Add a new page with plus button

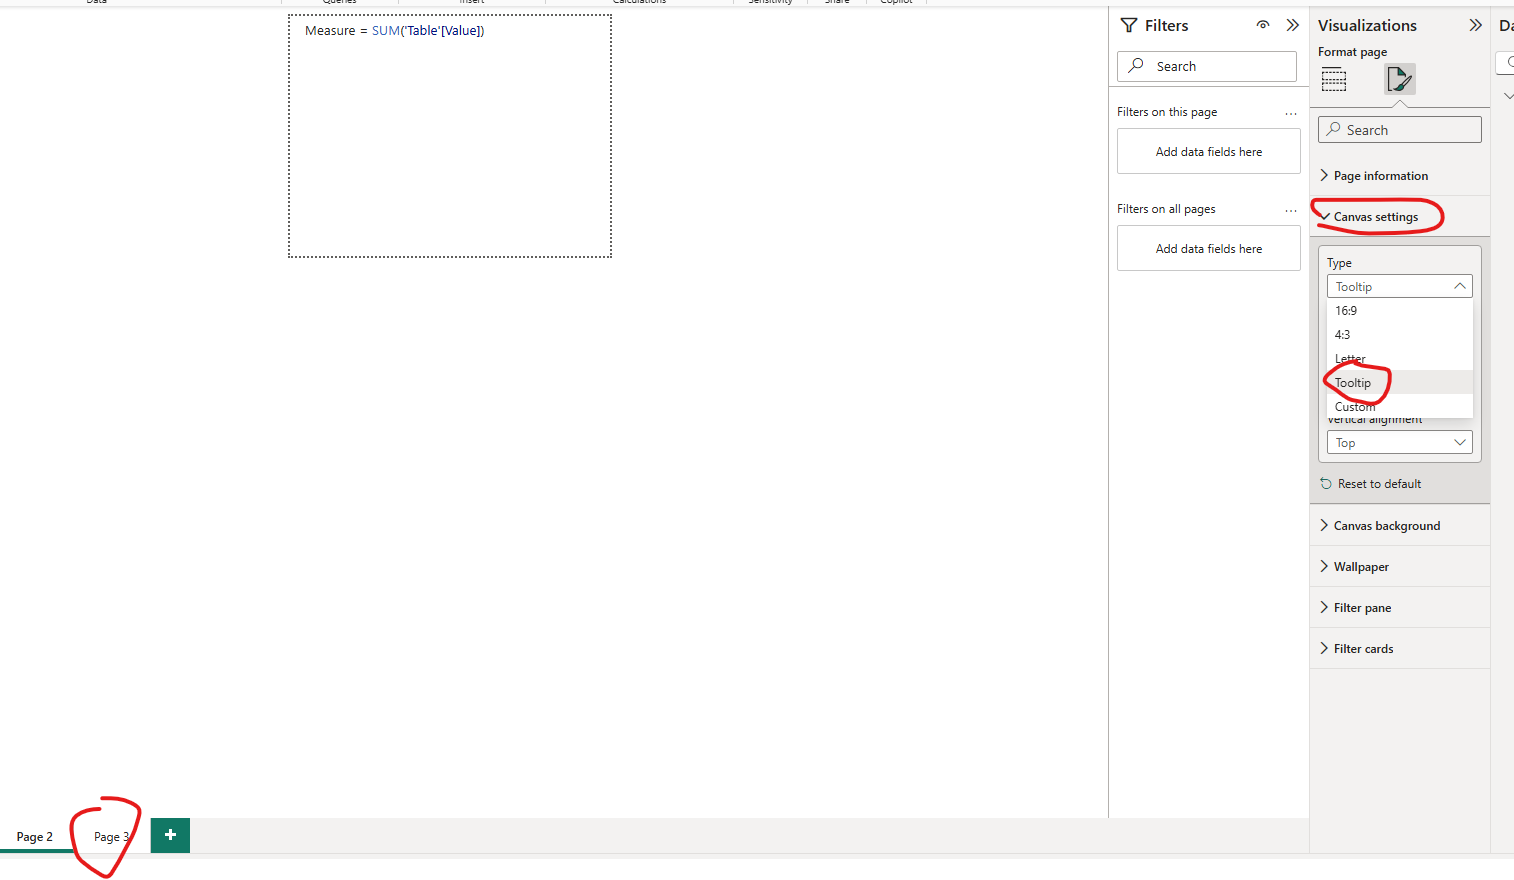click(170, 835)
